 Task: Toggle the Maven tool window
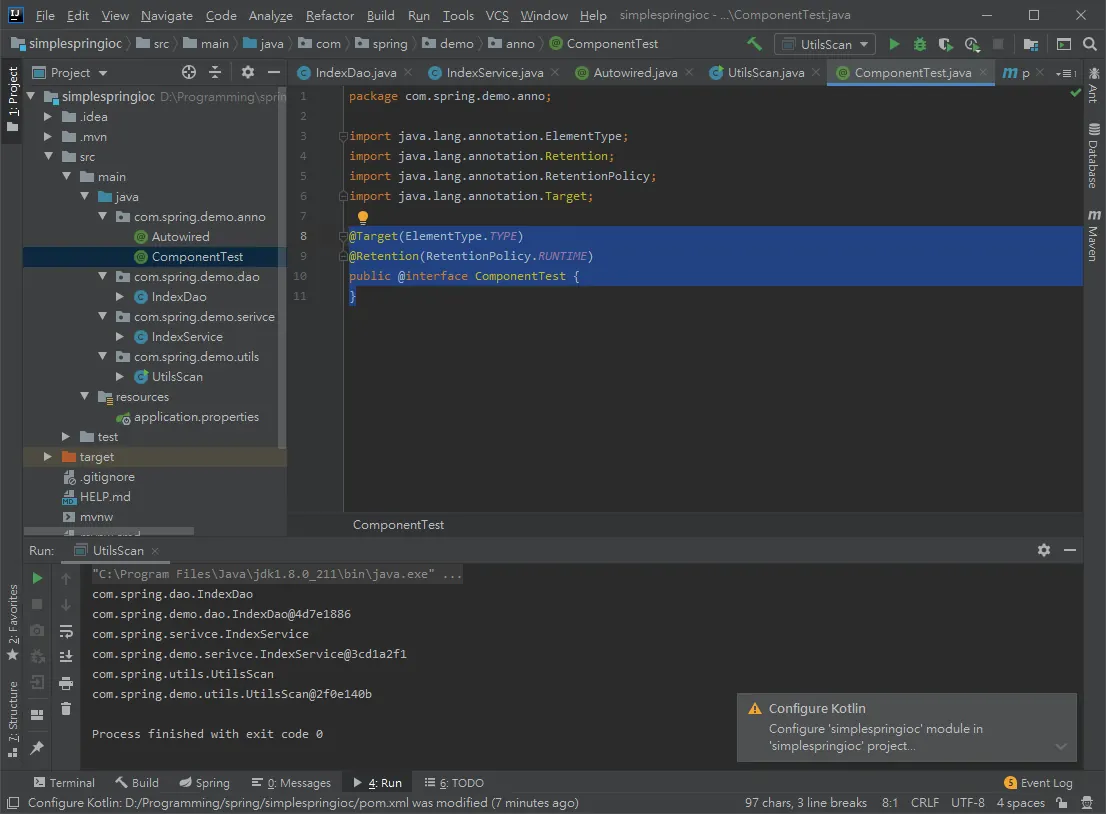(x=1093, y=235)
